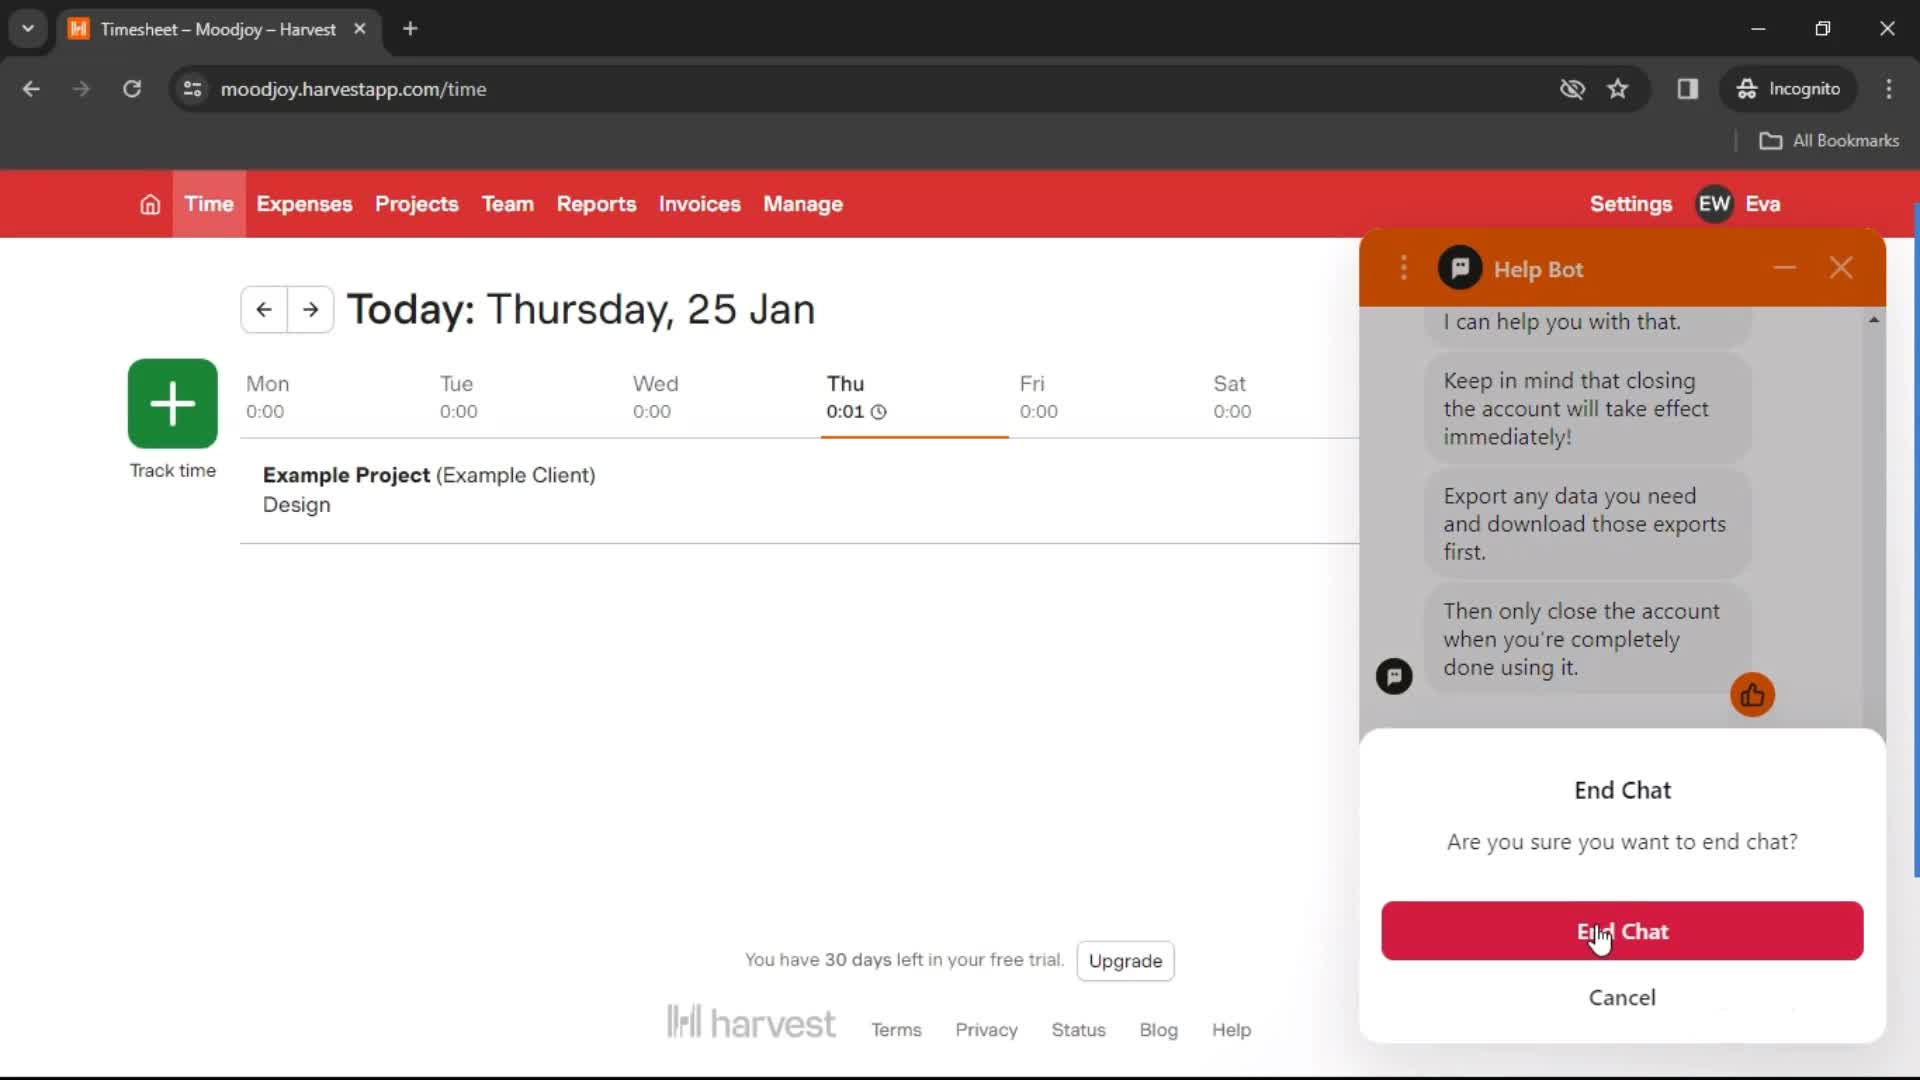Click the Help Bot avatar in header

(1460, 268)
